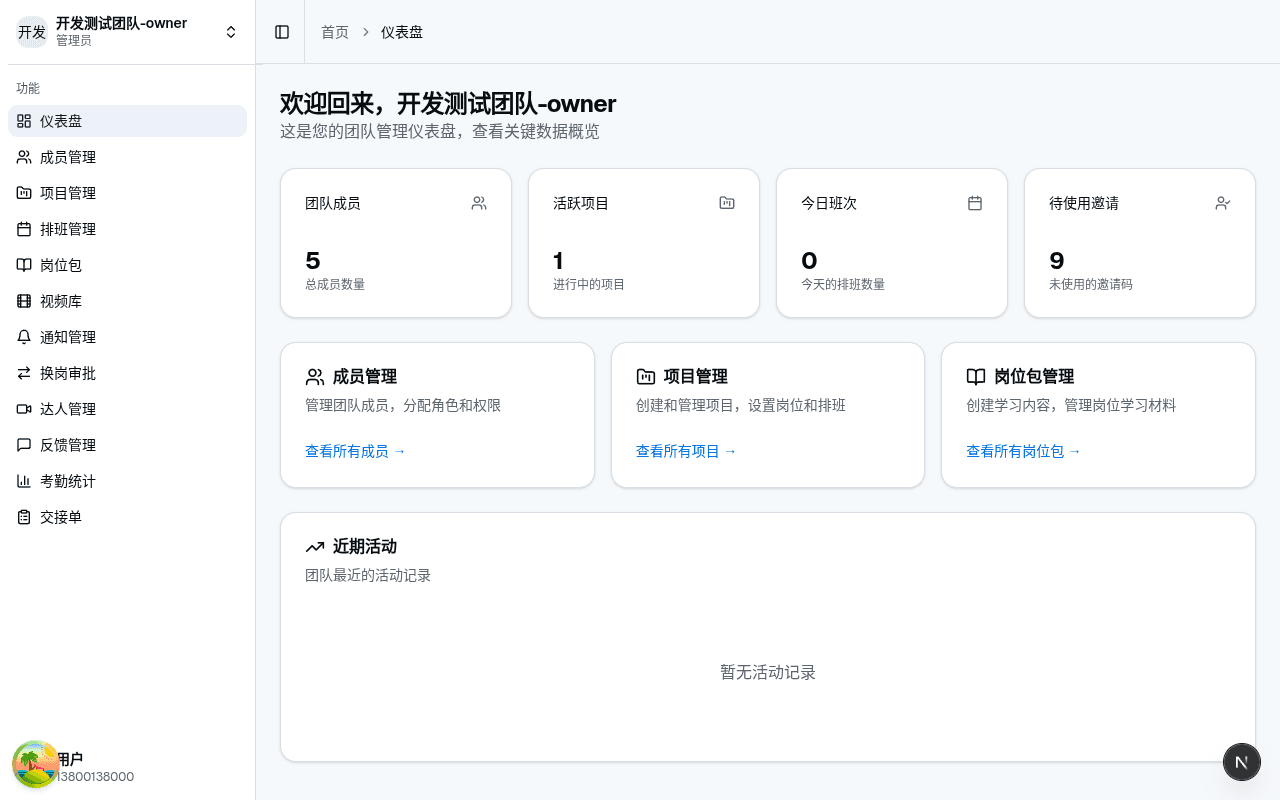Image resolution: width=1280 pixels, height=800 pixels.
Task: Open 查看所有岗位包 link
Action: pyautogui.click(x=1017, y=451)
